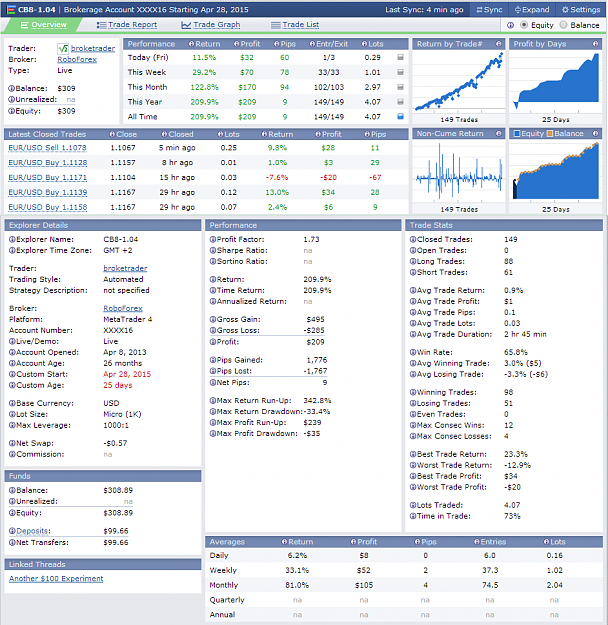Open the Trade Report tab
The width and height of the screenshot is (608, 625).
(127, 25)
